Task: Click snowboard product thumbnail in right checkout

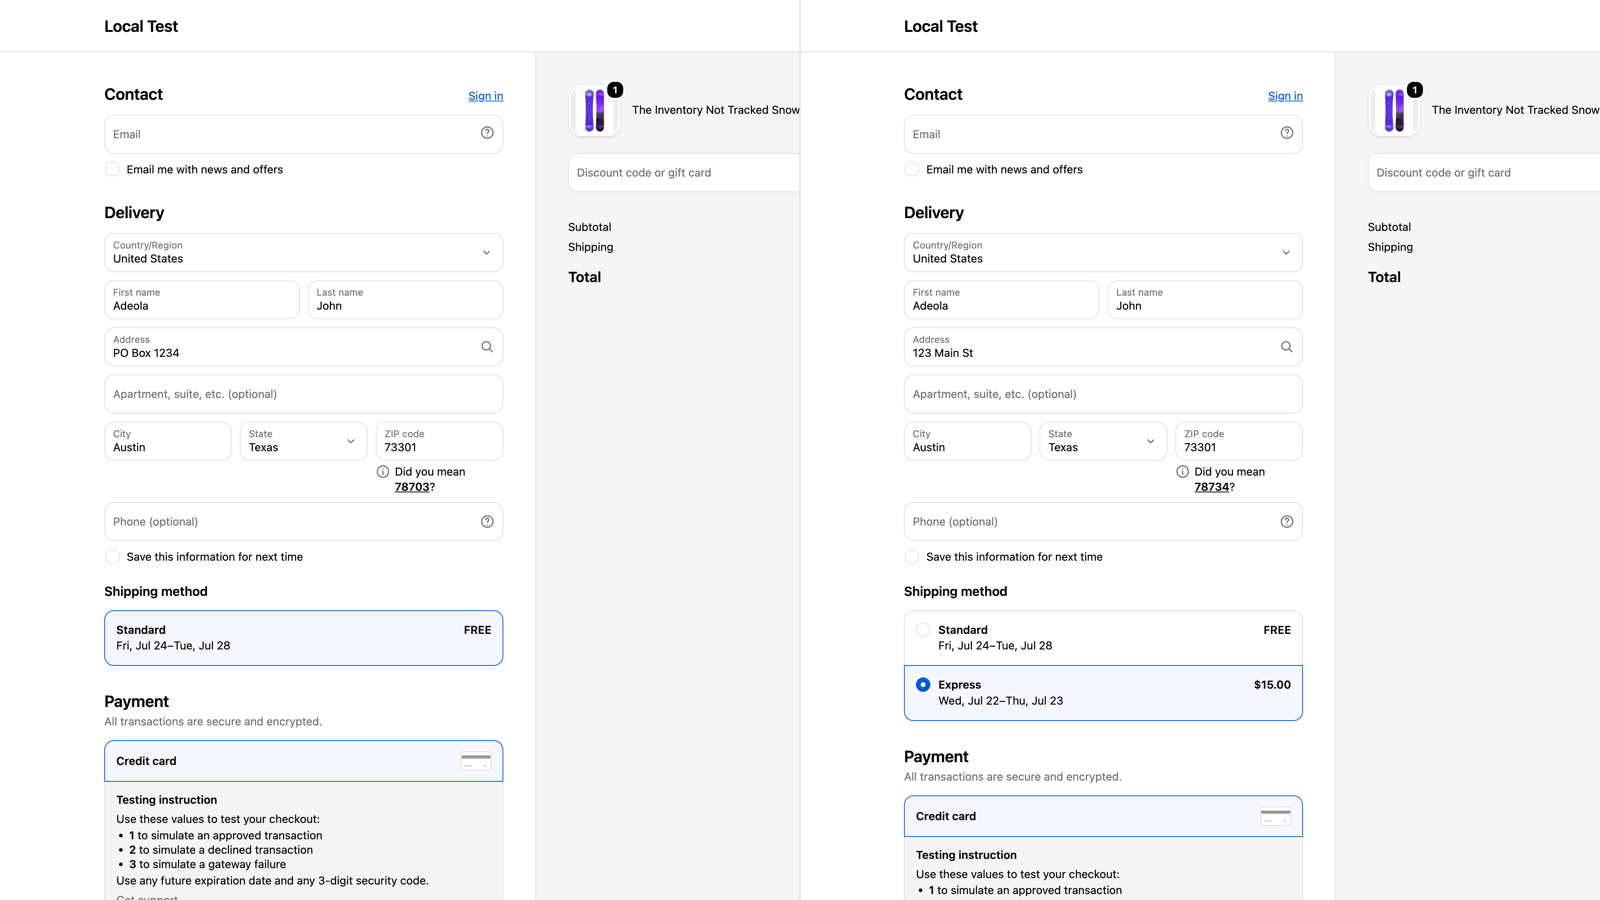Action: tap(1394, 110)
